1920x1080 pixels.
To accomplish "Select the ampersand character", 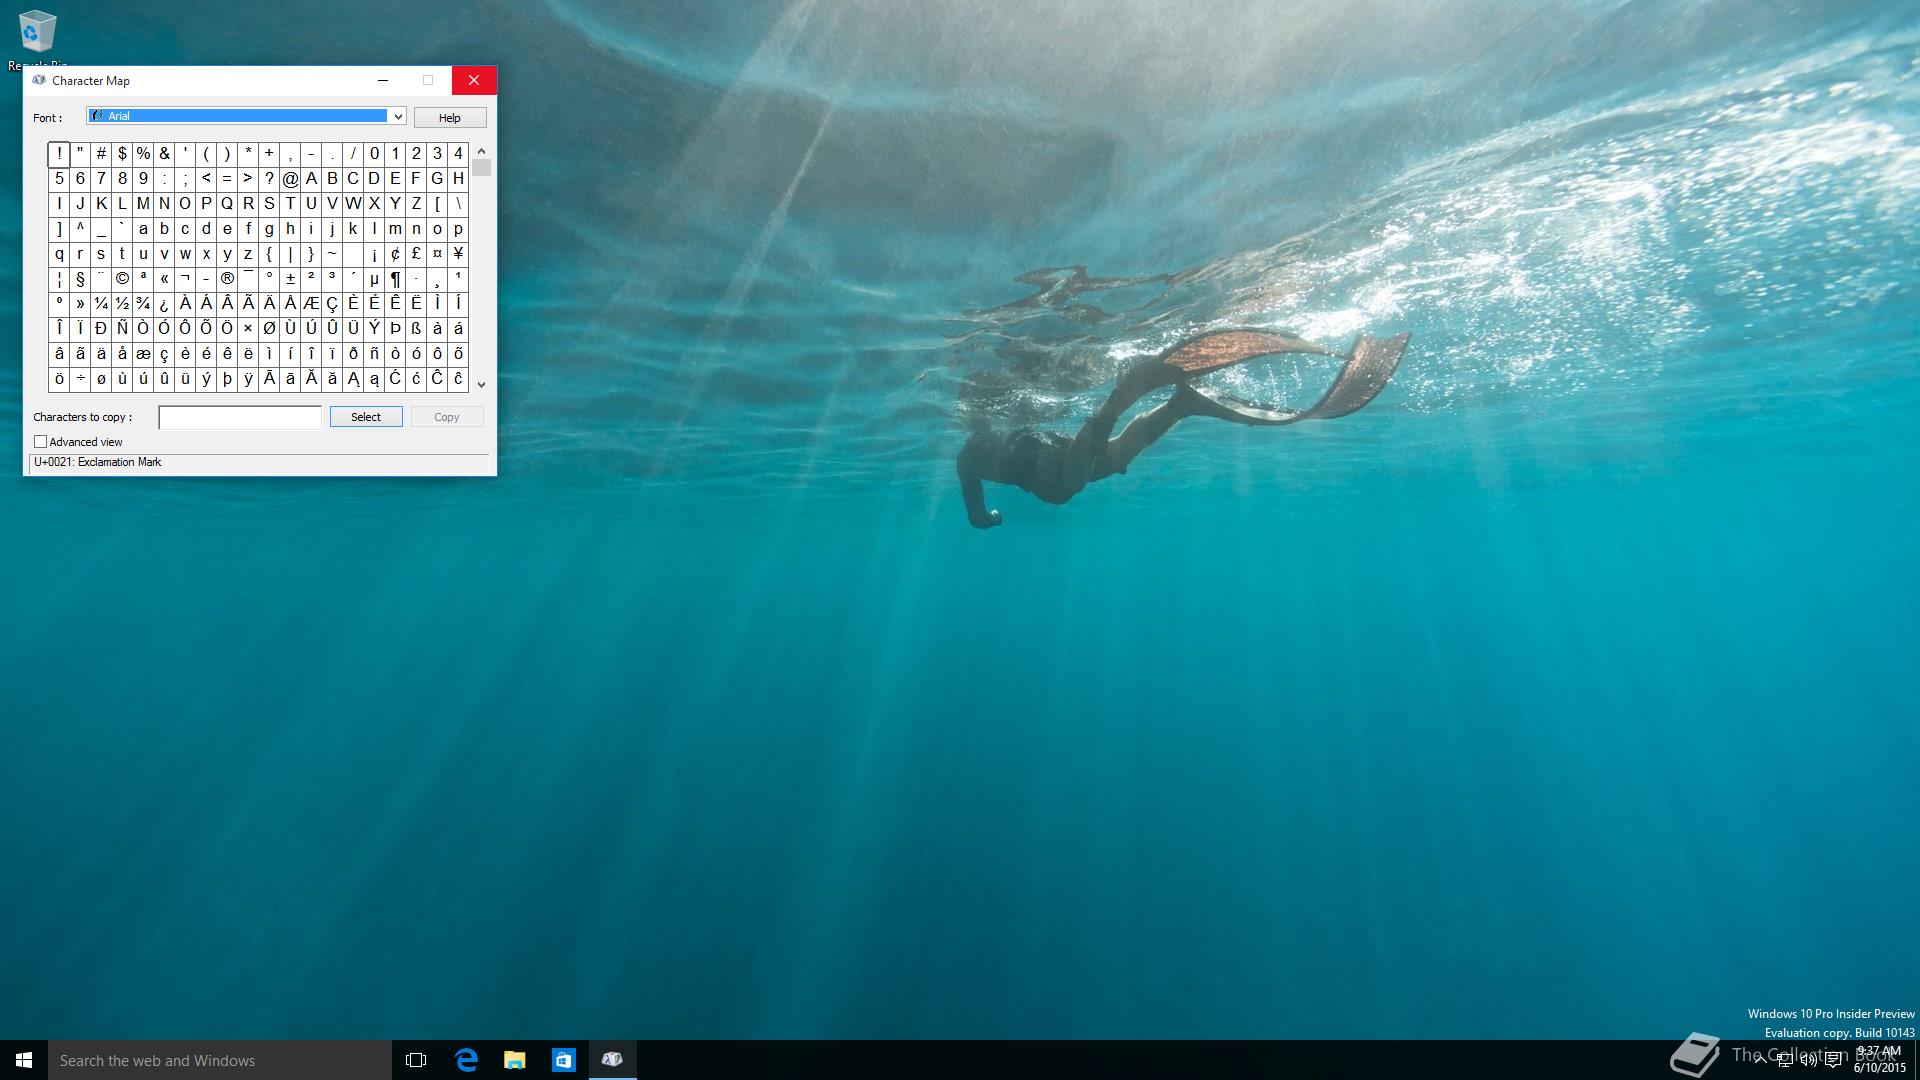I will pos(164,154).
